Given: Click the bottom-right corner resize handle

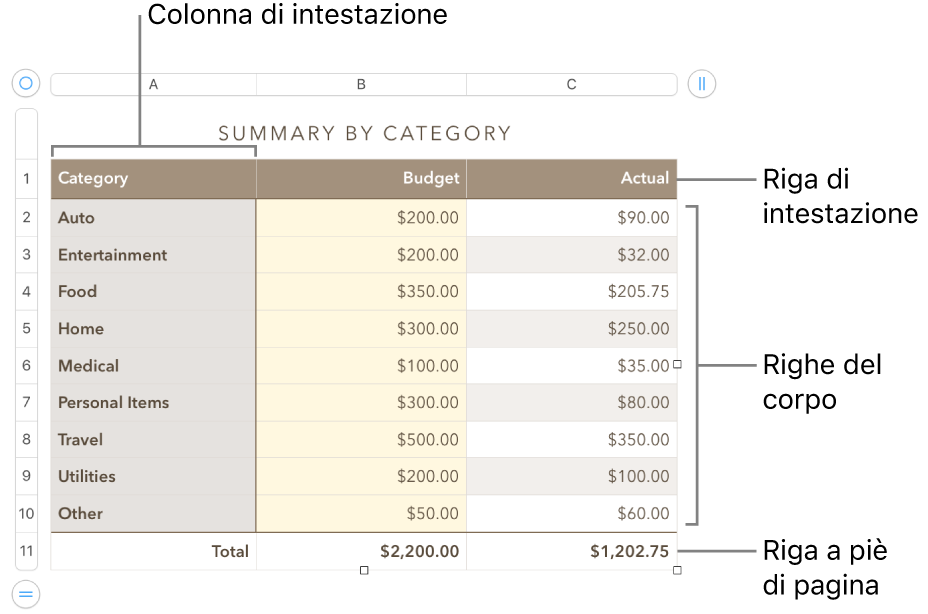Looking at the screenshot, I should (x=677, y=571).
